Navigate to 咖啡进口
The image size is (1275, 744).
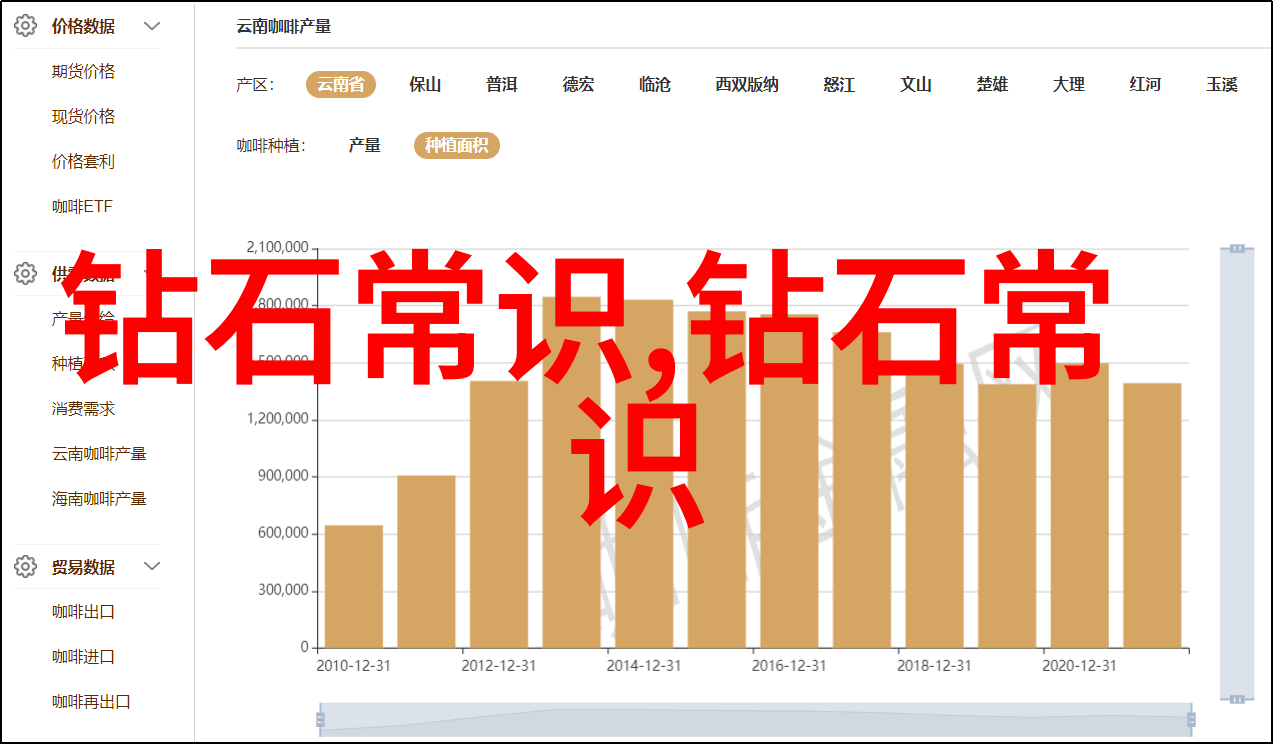(x=84, y=657)
